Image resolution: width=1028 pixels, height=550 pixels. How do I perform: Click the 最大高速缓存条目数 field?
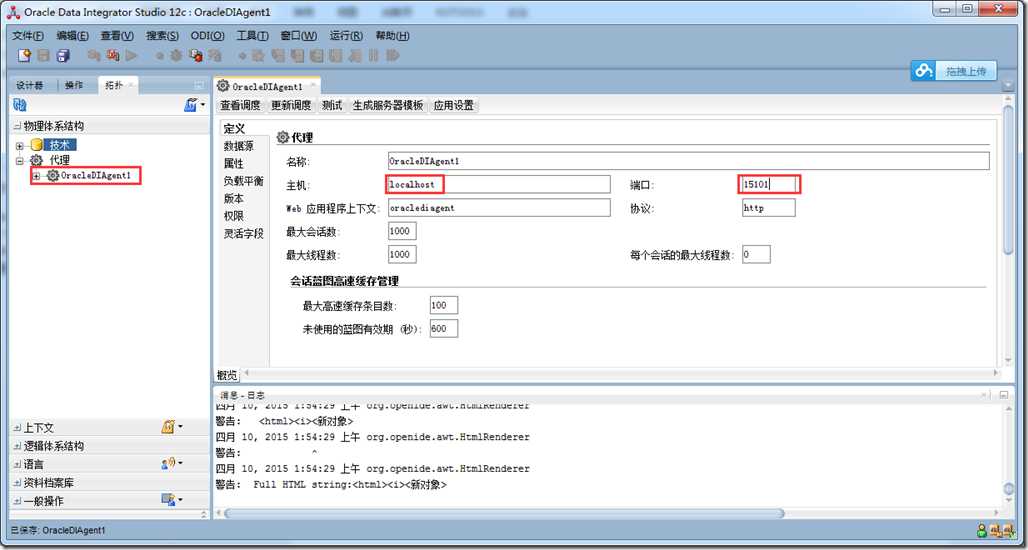tap(444, 305)
